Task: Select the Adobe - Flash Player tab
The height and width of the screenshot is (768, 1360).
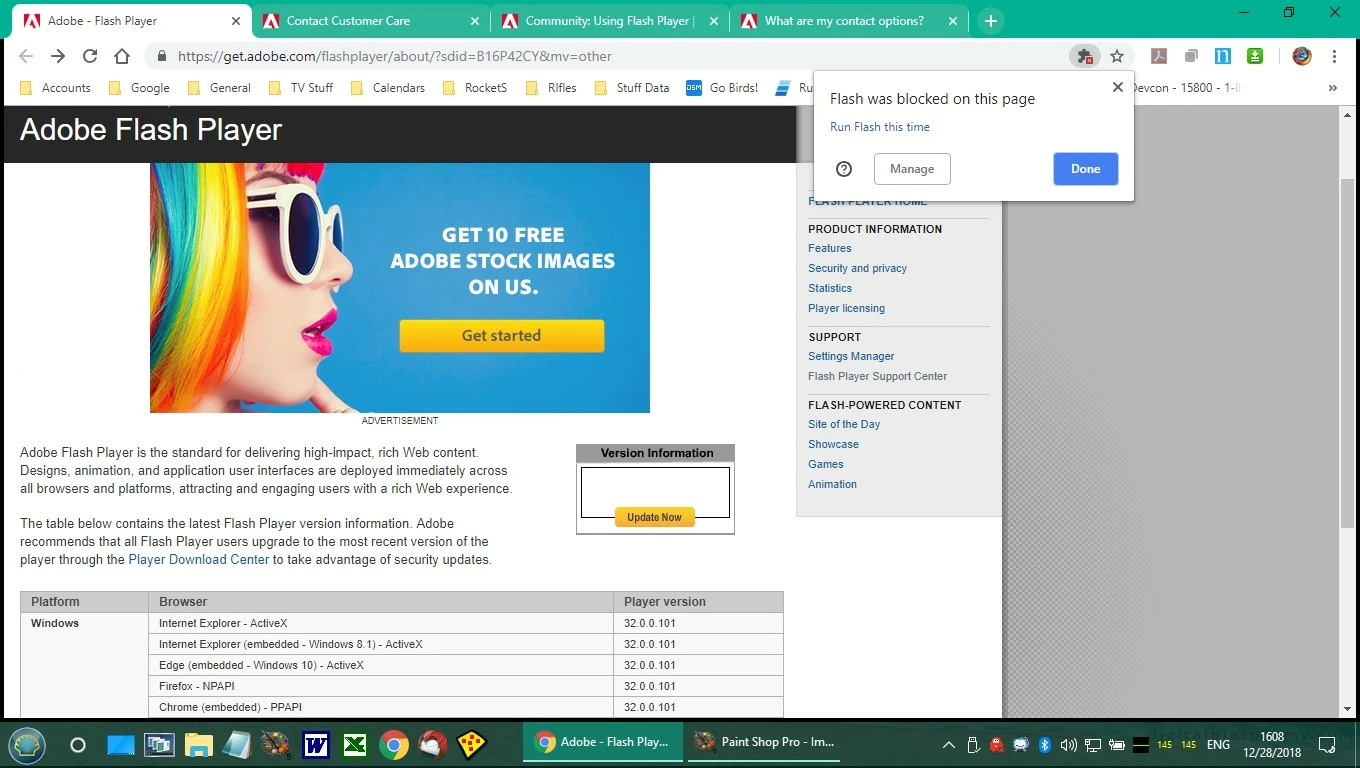Action: (131, 21)
